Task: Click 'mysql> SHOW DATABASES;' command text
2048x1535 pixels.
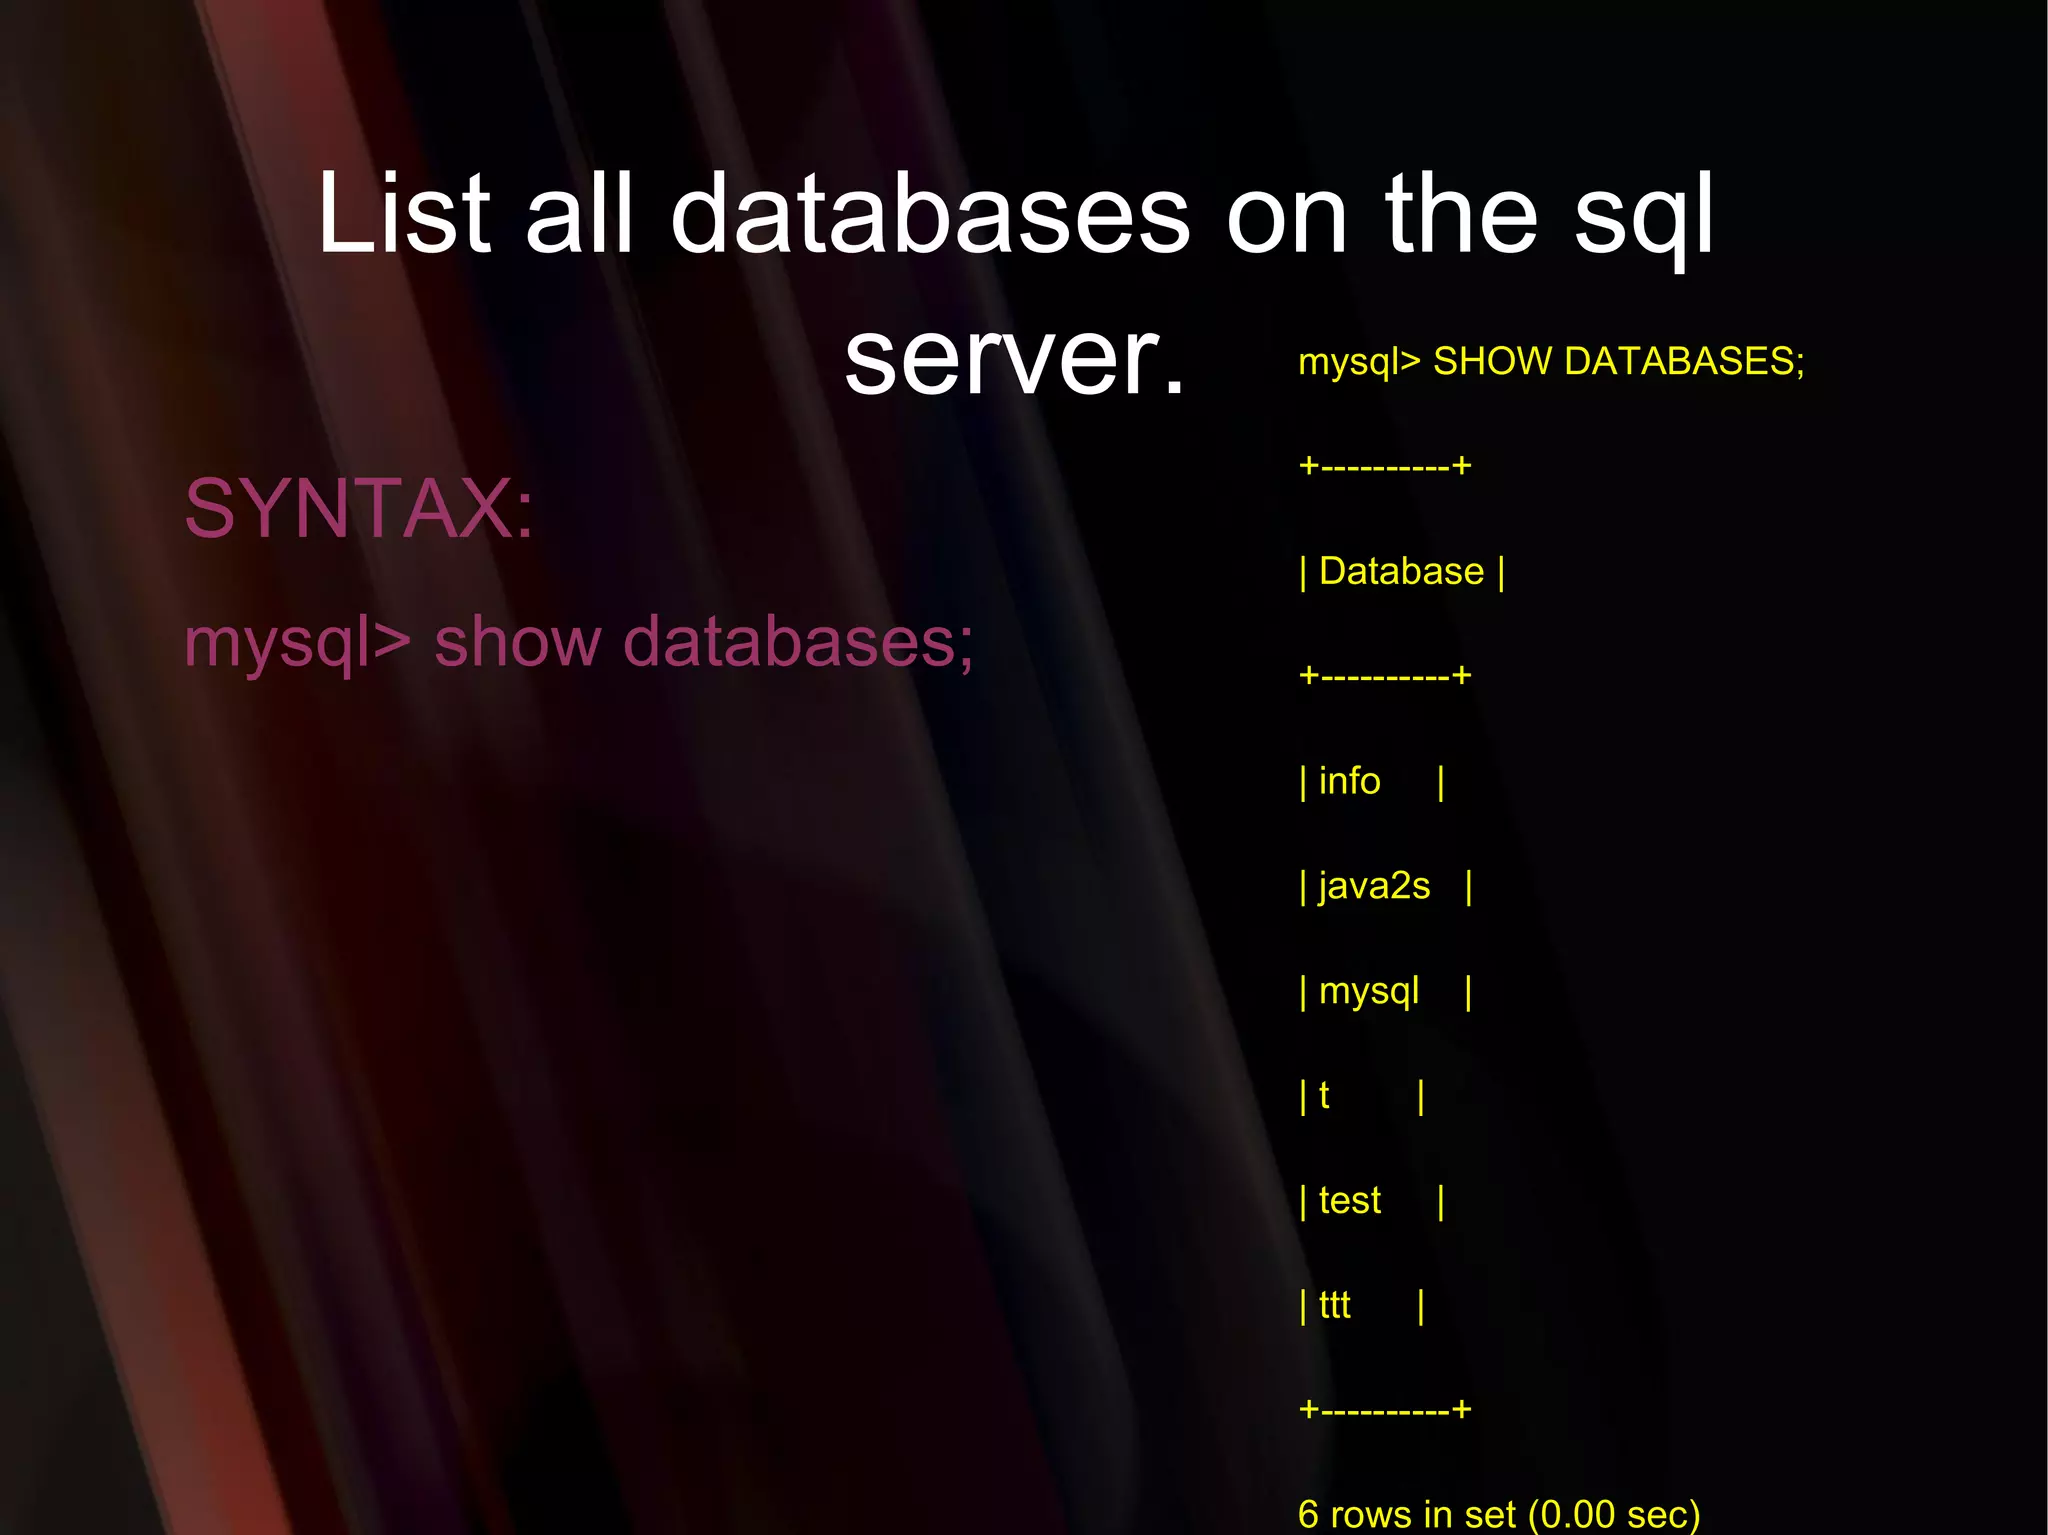Action: click(x=1551, y=362)
